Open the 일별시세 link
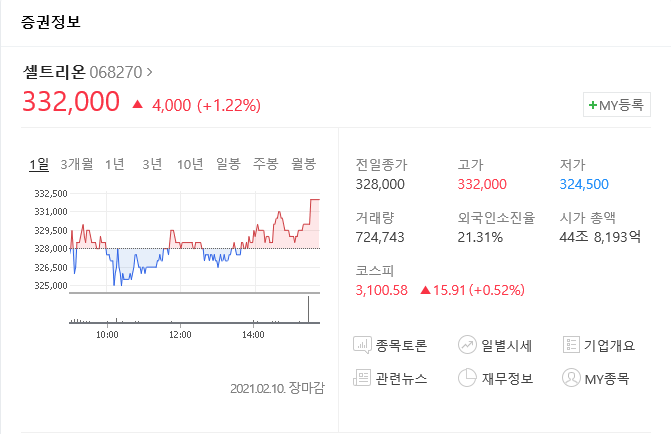Image resolution: width=671 pixels, height=434 pixels. (507, 345)
